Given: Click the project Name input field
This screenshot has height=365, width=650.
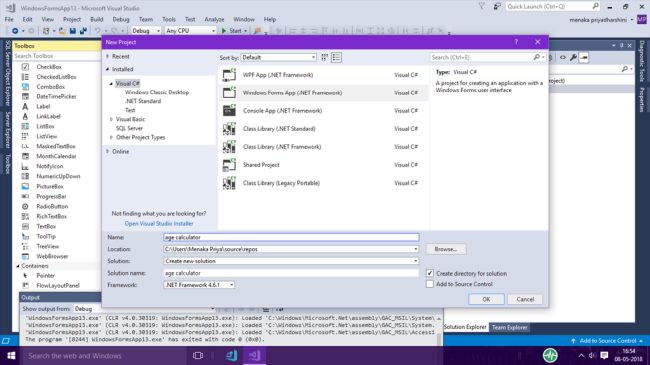Looking at the screenshot, I should point(291,237).
